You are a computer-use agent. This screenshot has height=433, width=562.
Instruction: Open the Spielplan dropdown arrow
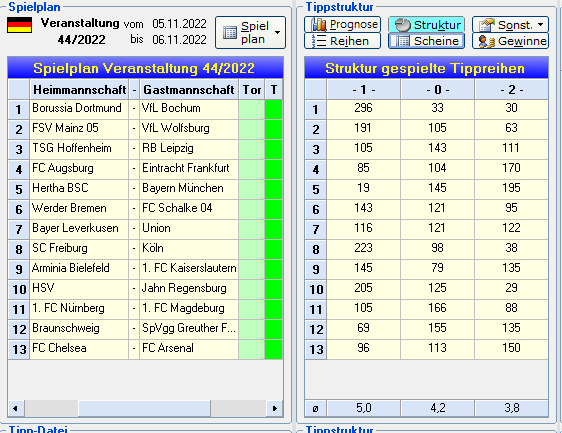click(x=277, y=33)
